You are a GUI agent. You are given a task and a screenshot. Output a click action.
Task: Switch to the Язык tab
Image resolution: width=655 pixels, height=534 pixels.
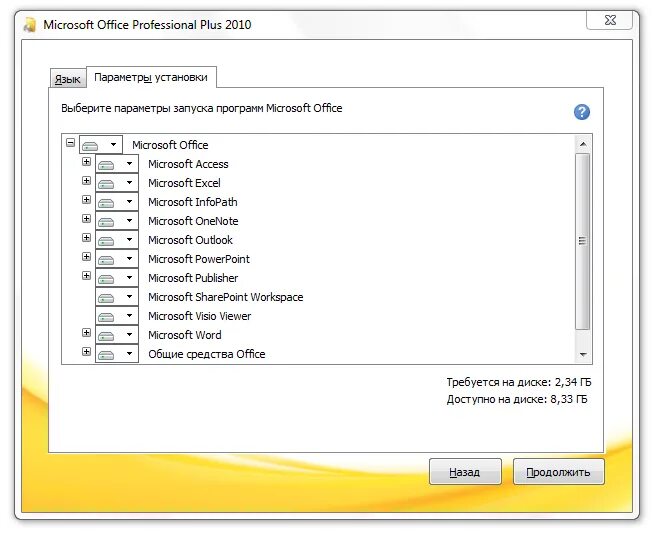pos(68,79)
